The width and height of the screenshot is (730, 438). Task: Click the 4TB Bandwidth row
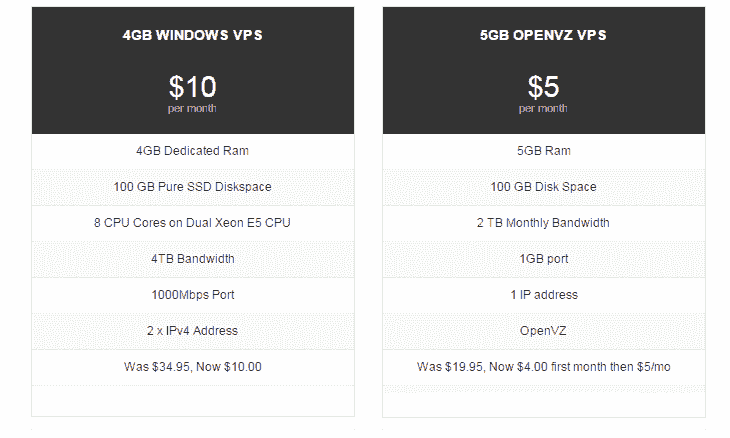(193, 259)
